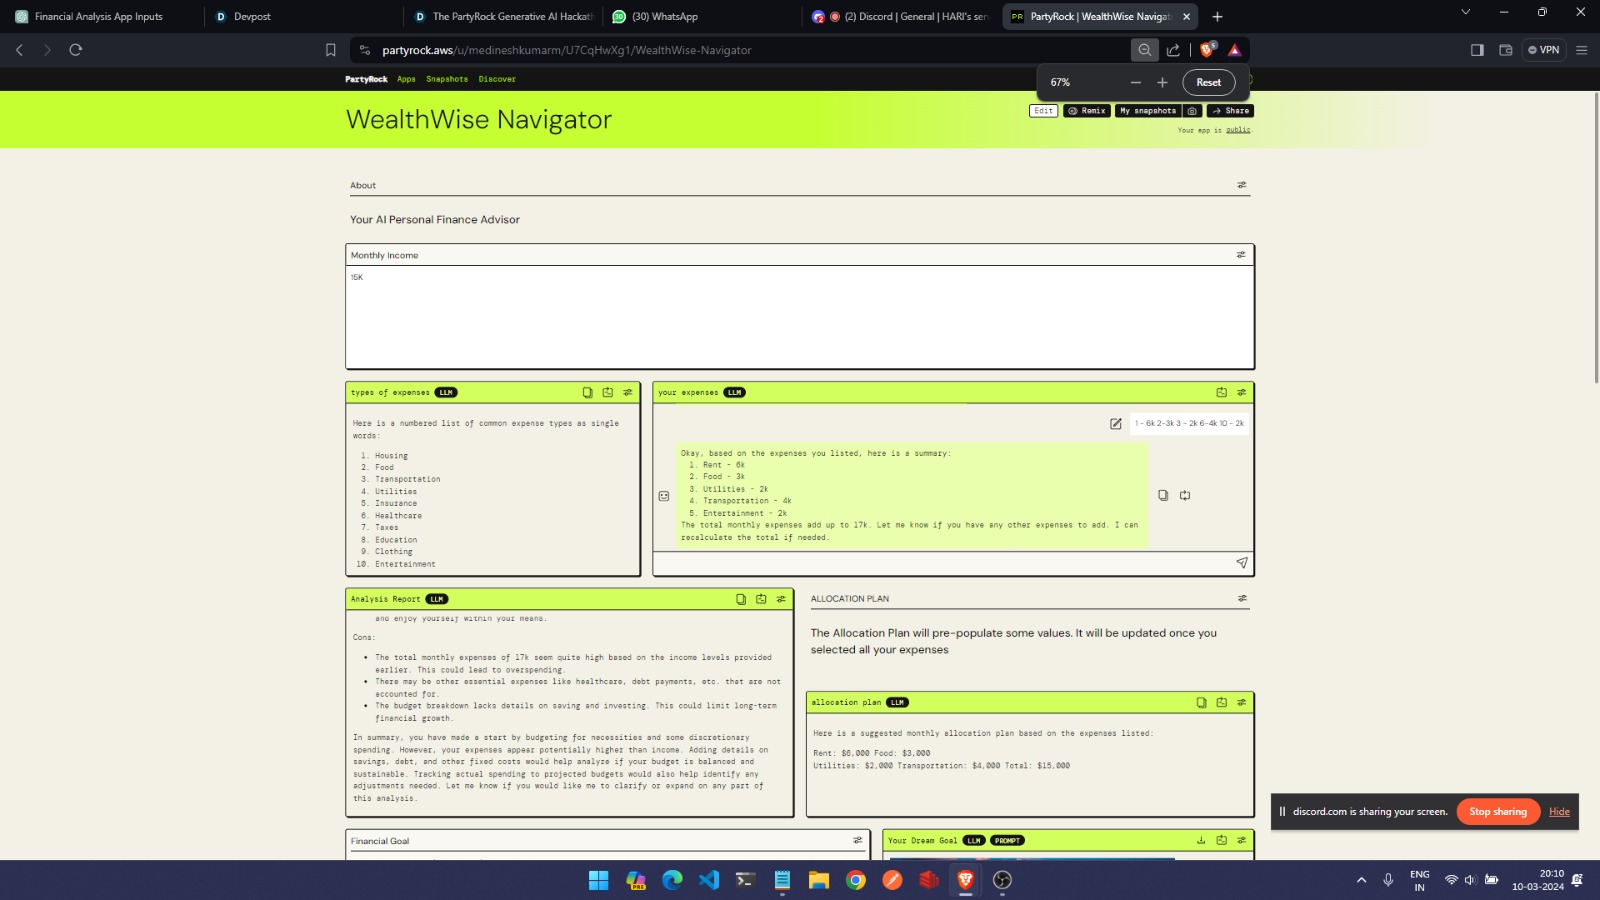Image resolution: width=1600 pixels, height=900 pixels.
Task: Click the Edit app button
Action: click(1044, 111)
